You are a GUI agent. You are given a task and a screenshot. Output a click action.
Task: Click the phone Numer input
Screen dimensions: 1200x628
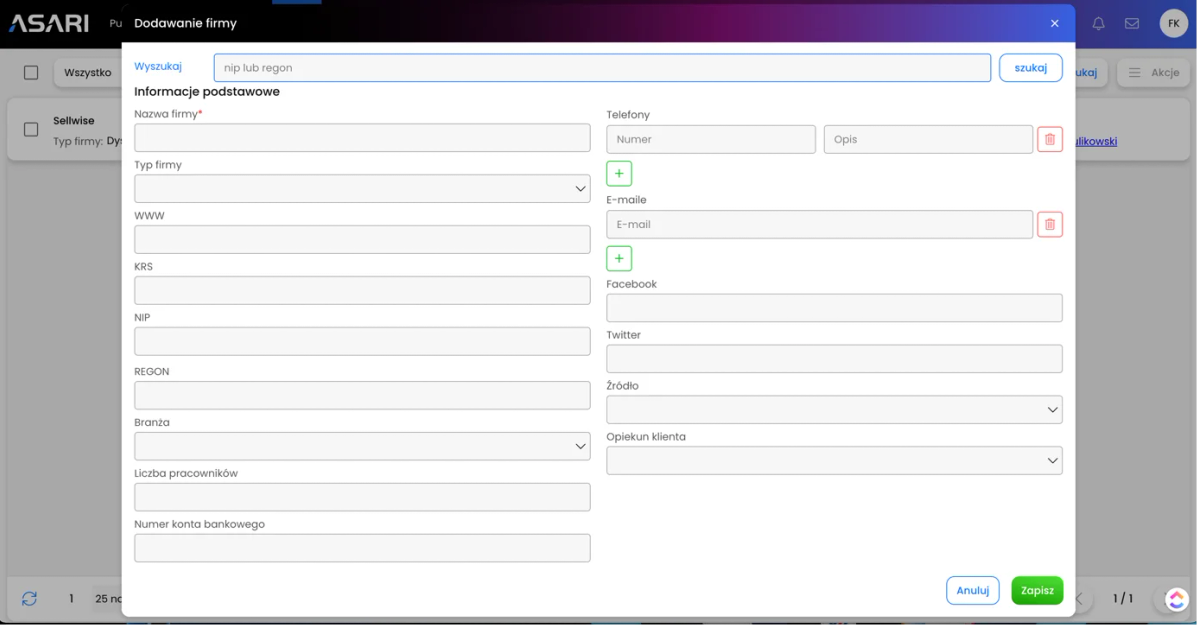(x=711, y=139)
